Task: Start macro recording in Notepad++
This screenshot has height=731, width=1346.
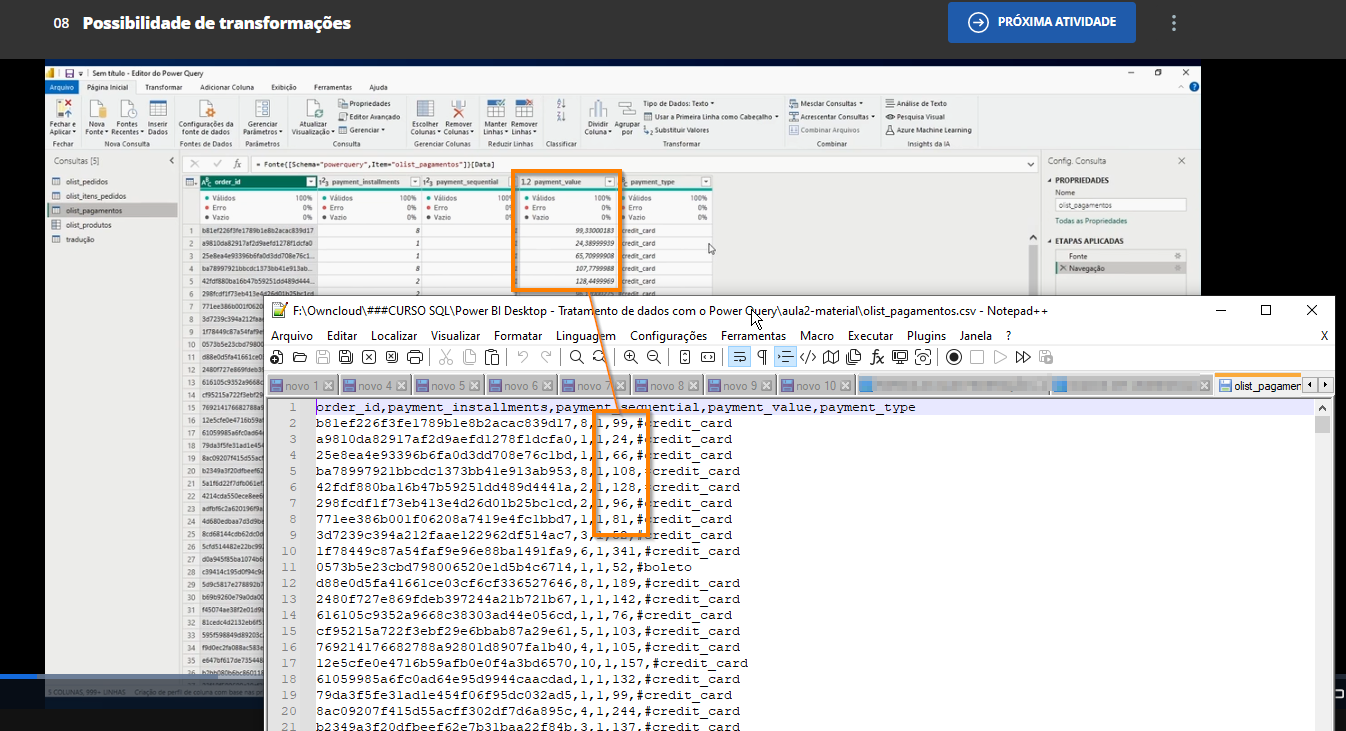Action: [x=954, y=357]
